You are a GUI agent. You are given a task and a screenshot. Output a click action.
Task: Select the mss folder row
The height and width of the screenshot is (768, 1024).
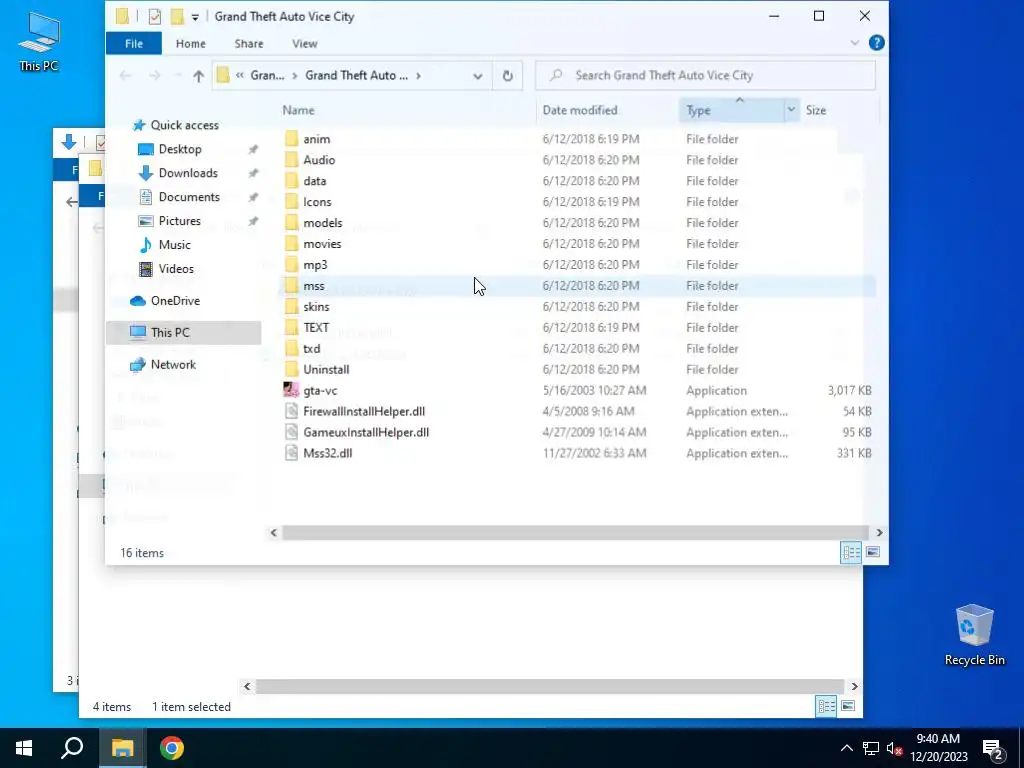pos(577,285)
